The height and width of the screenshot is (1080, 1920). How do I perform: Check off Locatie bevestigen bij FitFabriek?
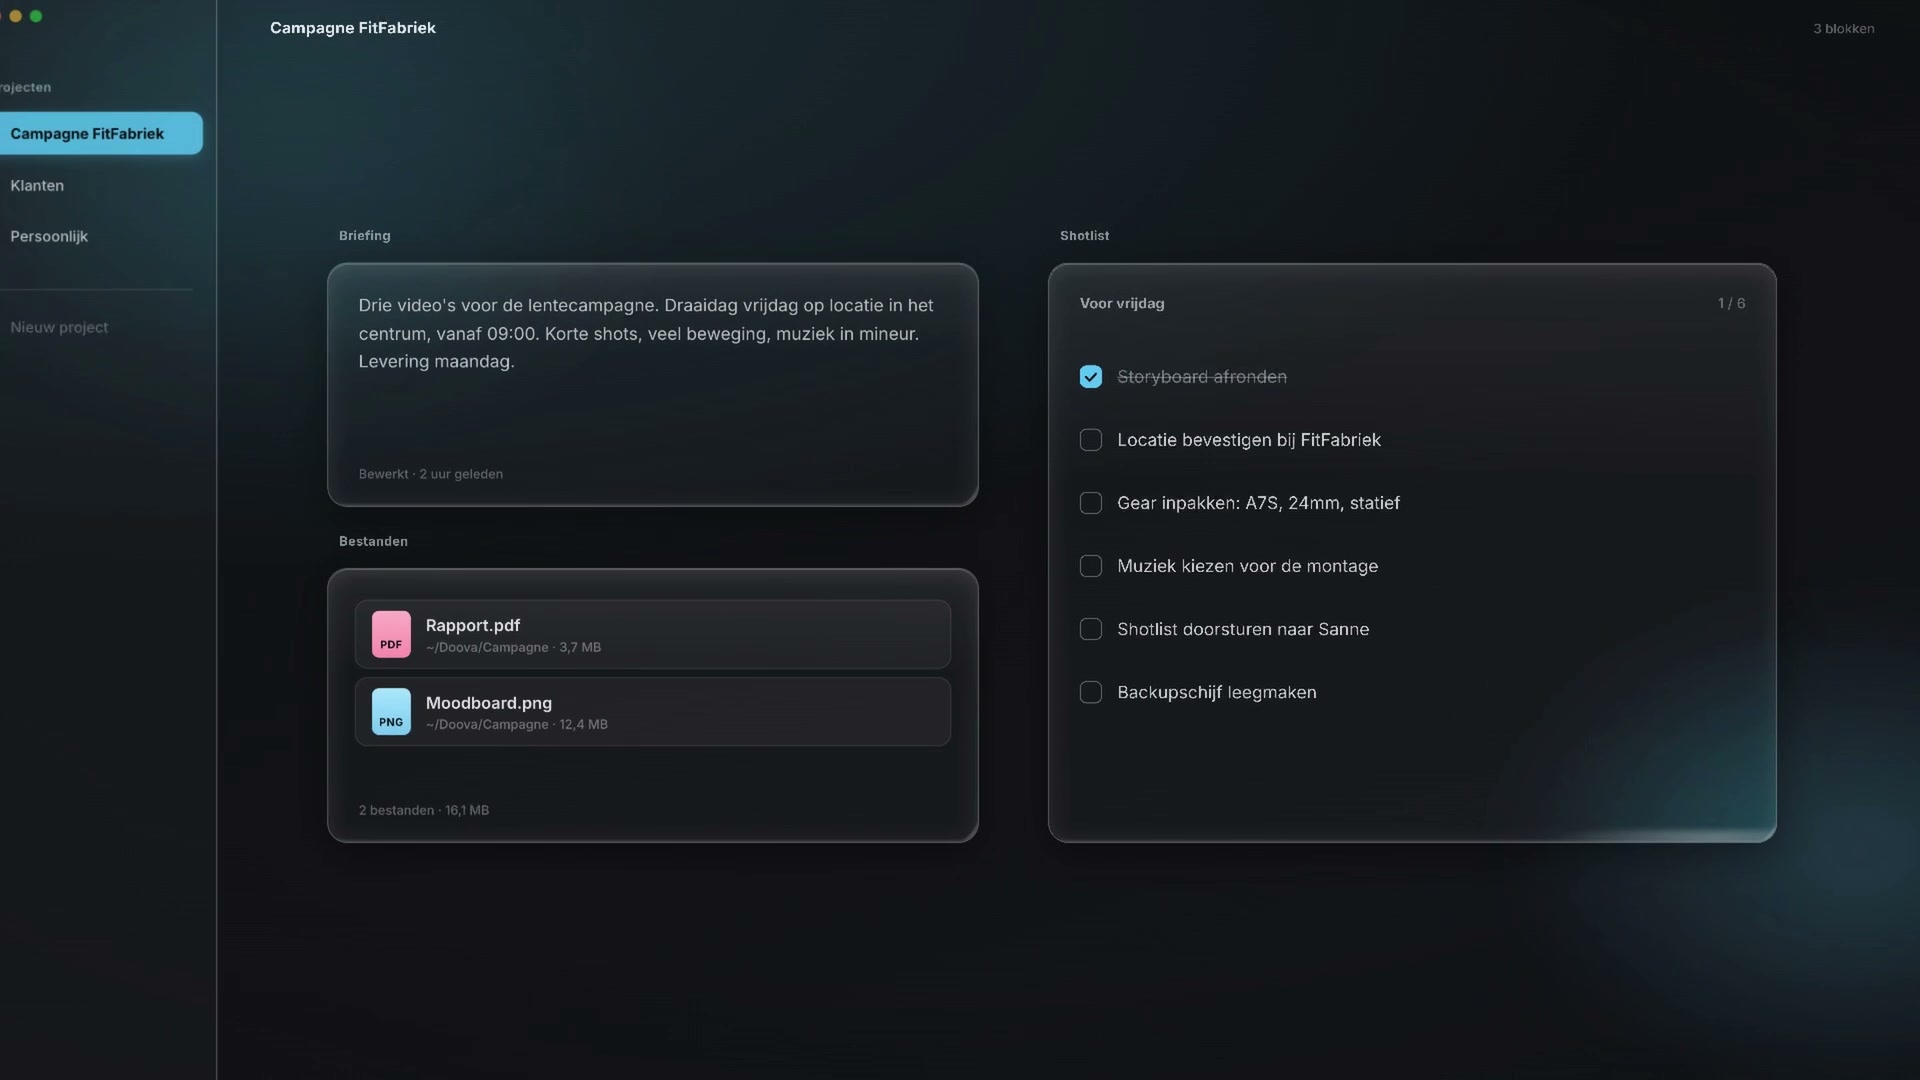(1091, 440)
